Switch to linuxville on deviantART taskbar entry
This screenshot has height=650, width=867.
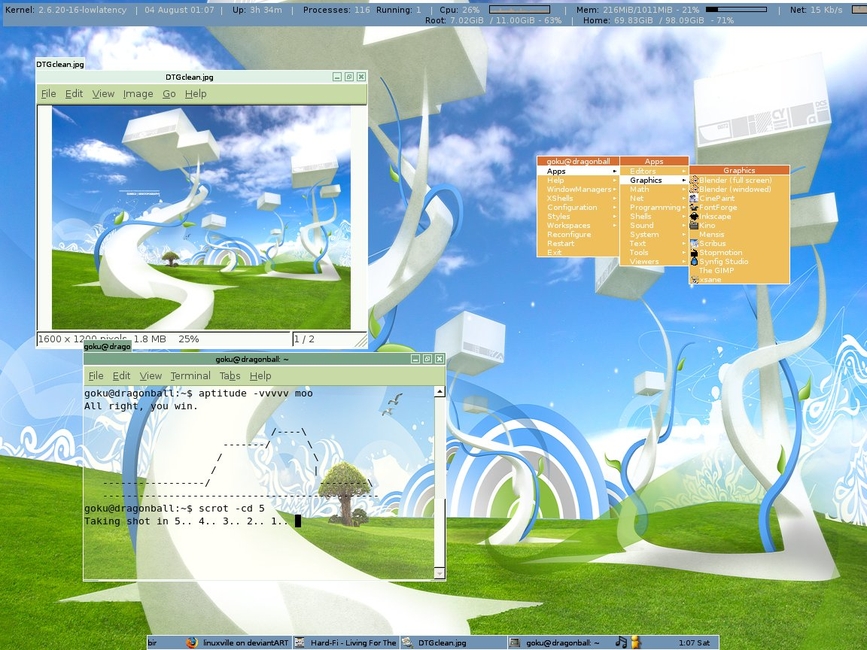tap(239, 642)
